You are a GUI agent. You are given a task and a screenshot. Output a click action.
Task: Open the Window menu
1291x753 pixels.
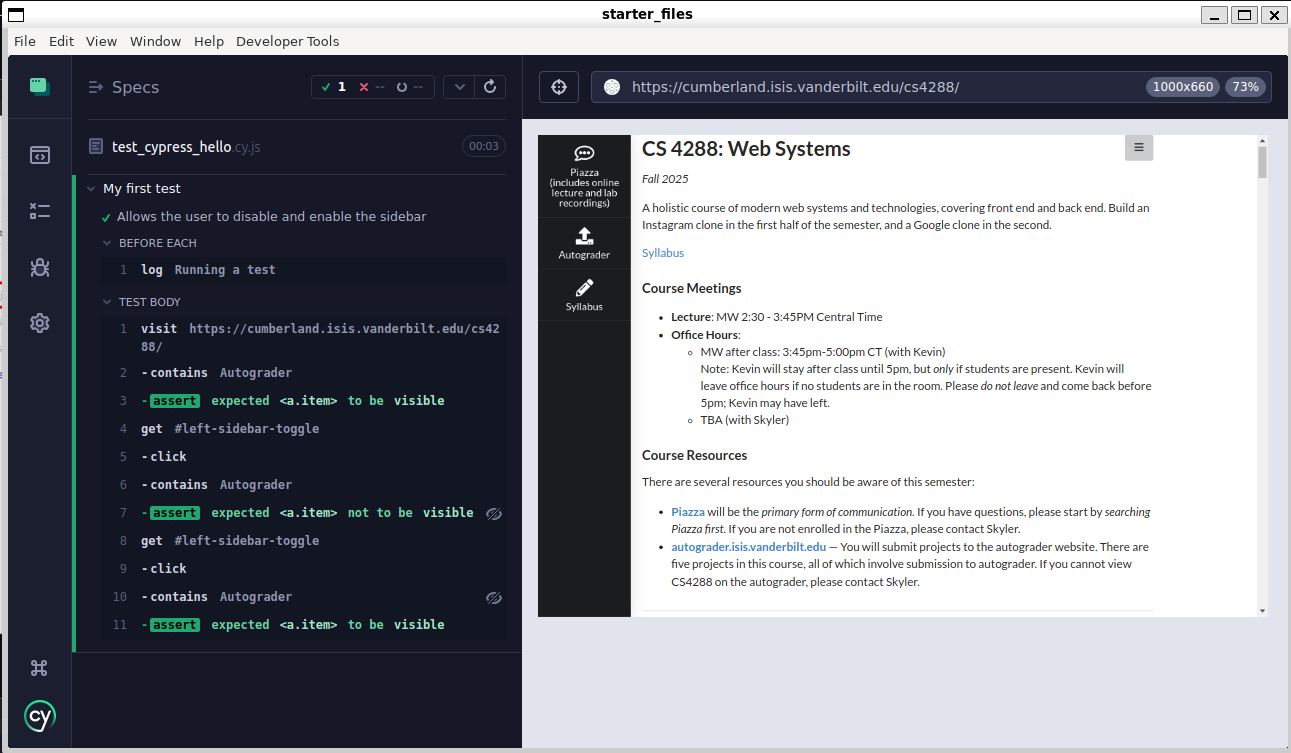click(155, 41)
